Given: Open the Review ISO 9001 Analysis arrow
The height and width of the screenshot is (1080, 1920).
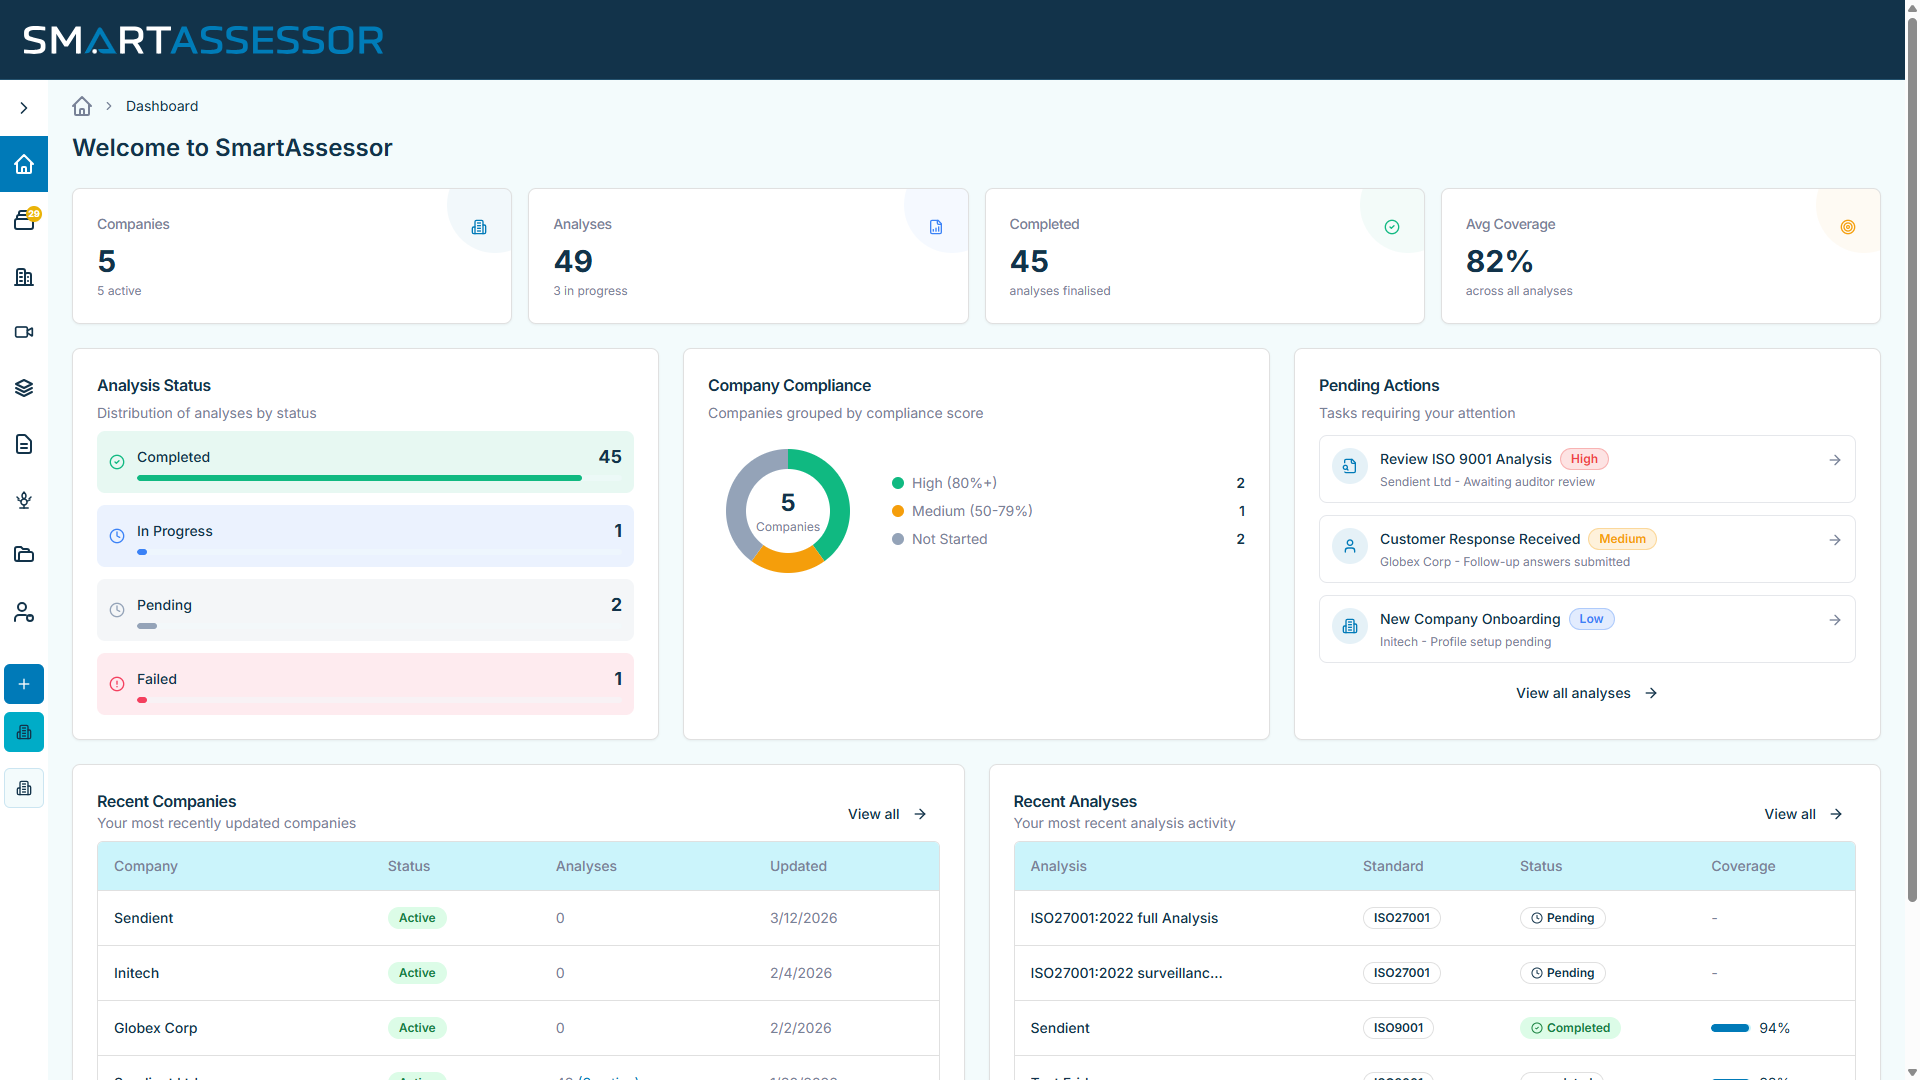Looking at the screenshot, I should [x=1835, y=460].
